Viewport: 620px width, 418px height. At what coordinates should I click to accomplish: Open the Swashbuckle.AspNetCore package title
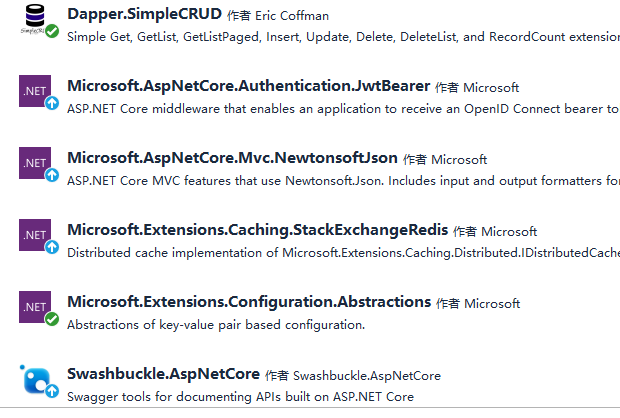163,374
